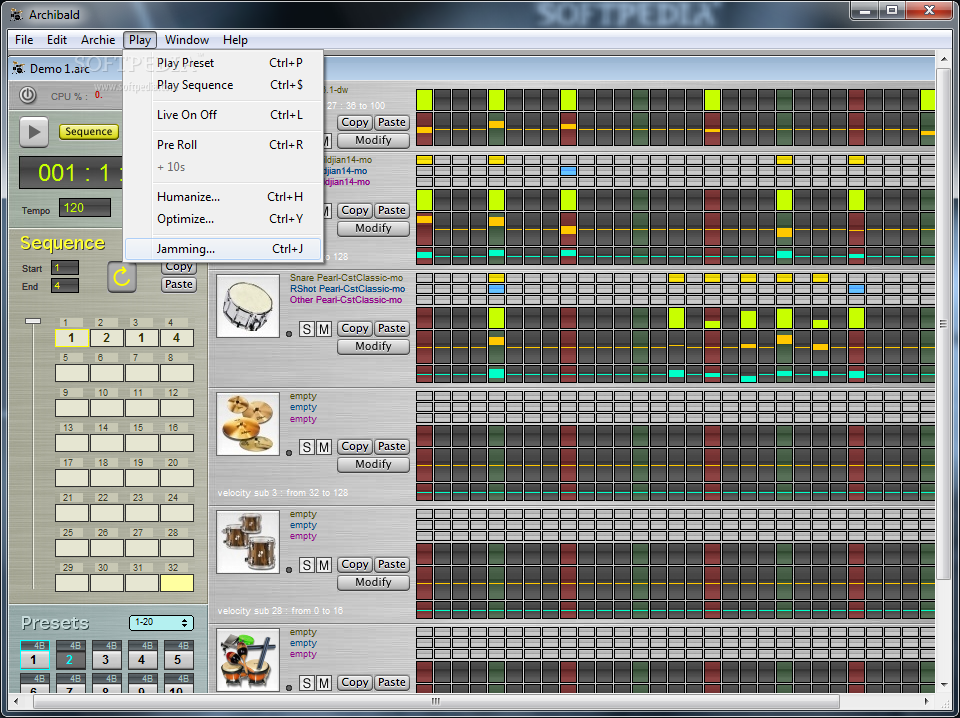Click Copy on the snare track
Viewport: 960px width, 718px height.
coord(354,328)
